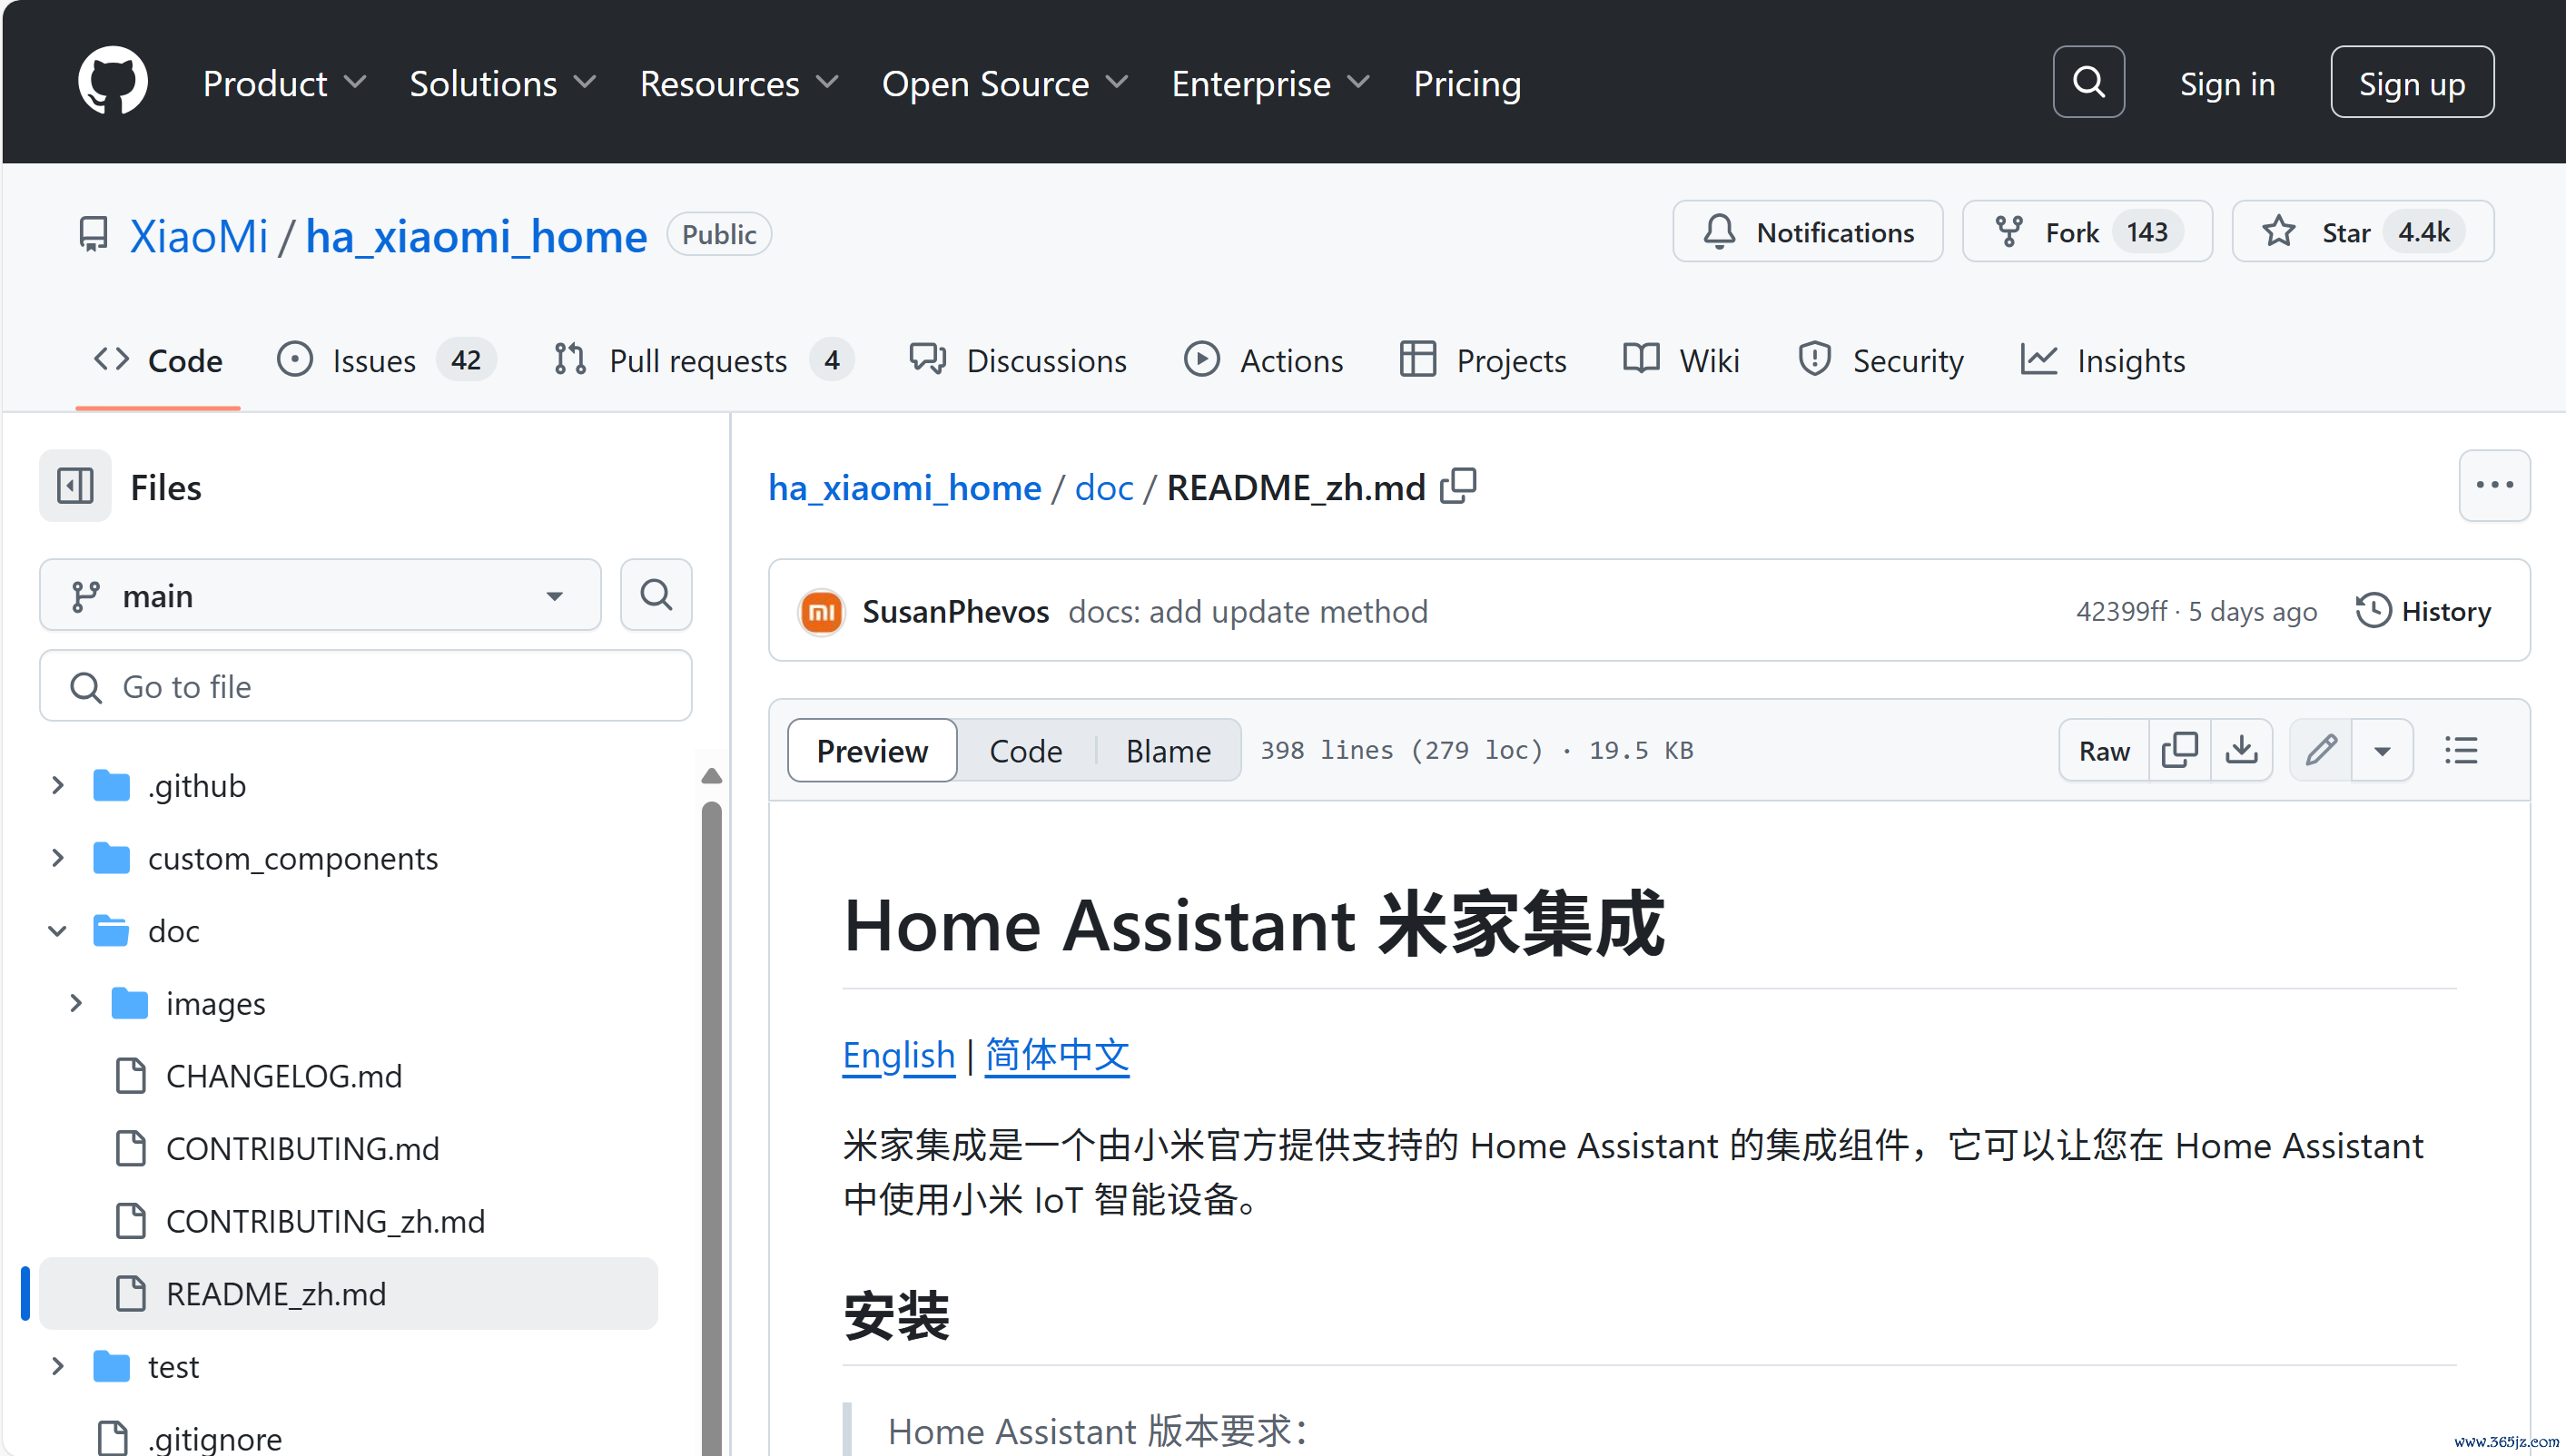Click SusanPhevos avatar image
Viewport: 2566px width, 1456px height.
click(x=821, y=611)
